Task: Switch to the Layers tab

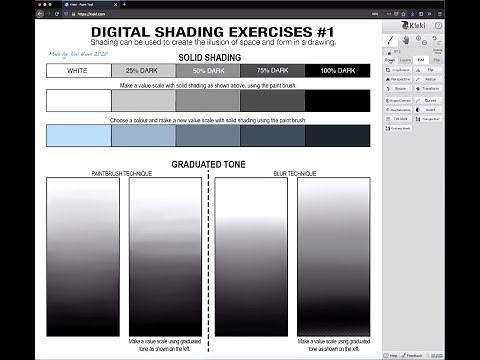Action: [405, 60]
